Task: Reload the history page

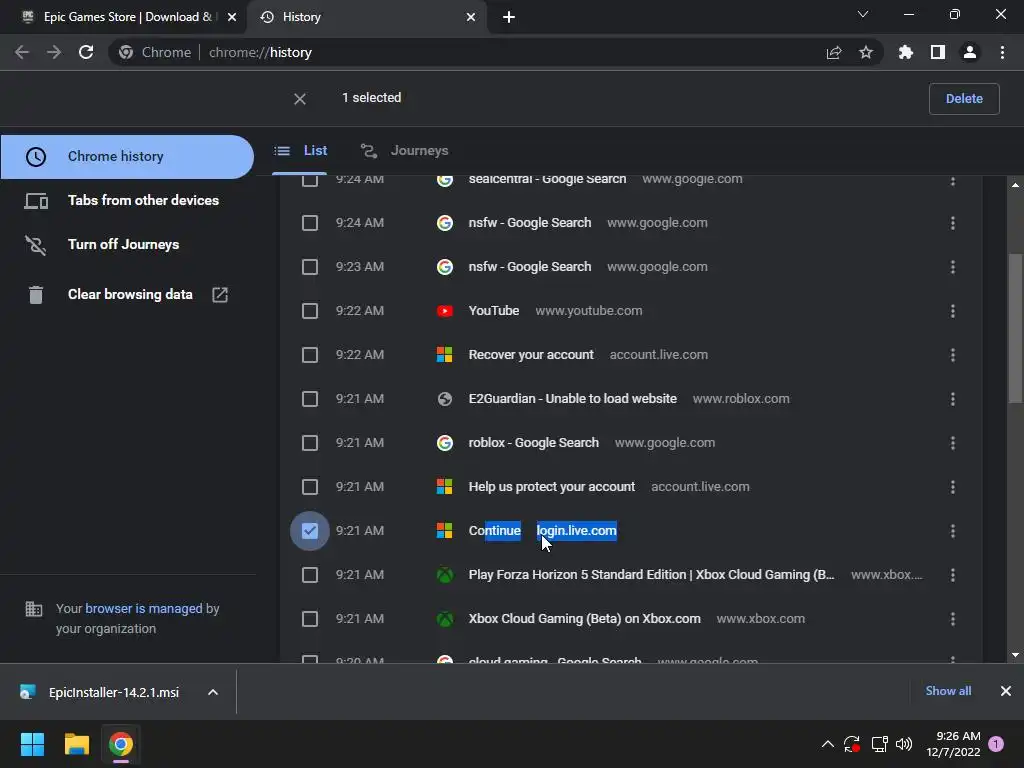Action: 86,52
